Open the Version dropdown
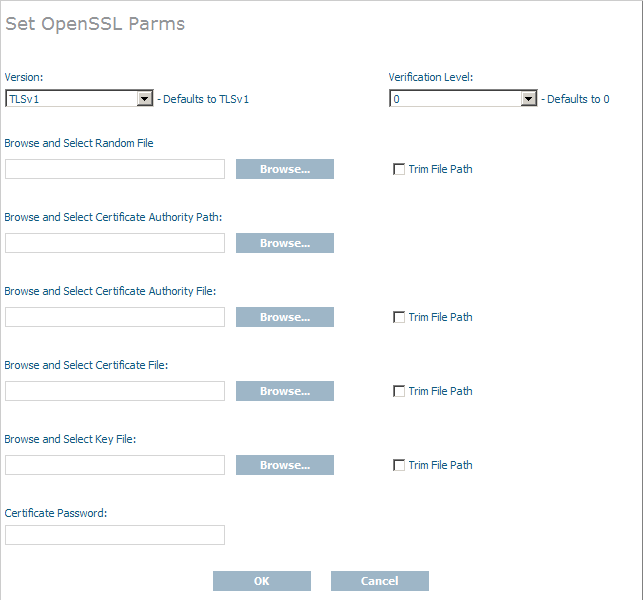The image size is (643, 600). (79, 99)
